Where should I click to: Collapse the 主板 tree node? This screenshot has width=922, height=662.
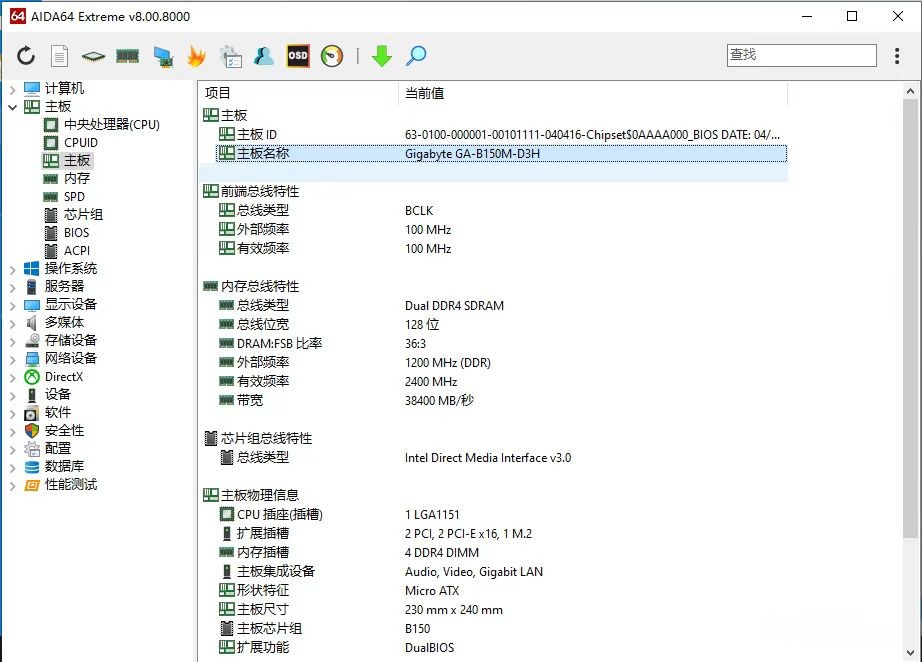[x=12, y=107]
